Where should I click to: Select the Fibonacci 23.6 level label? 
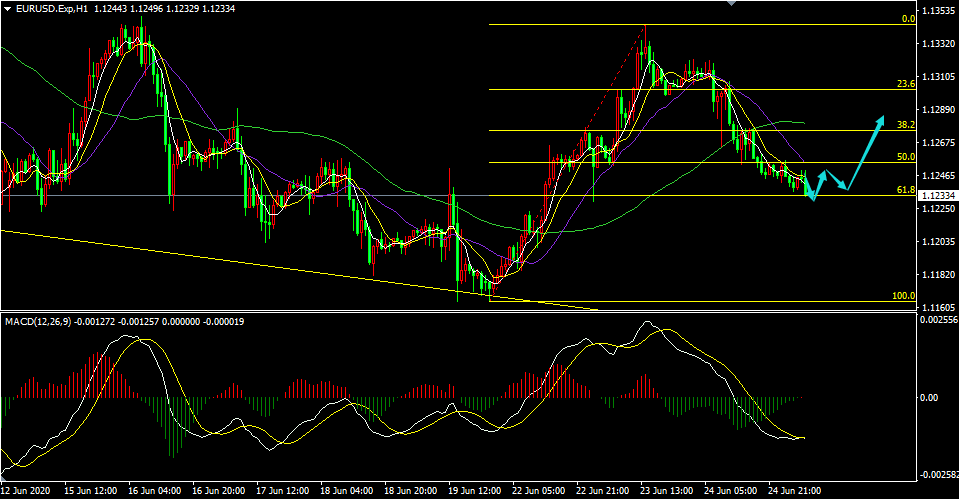(x=906, y=84)
